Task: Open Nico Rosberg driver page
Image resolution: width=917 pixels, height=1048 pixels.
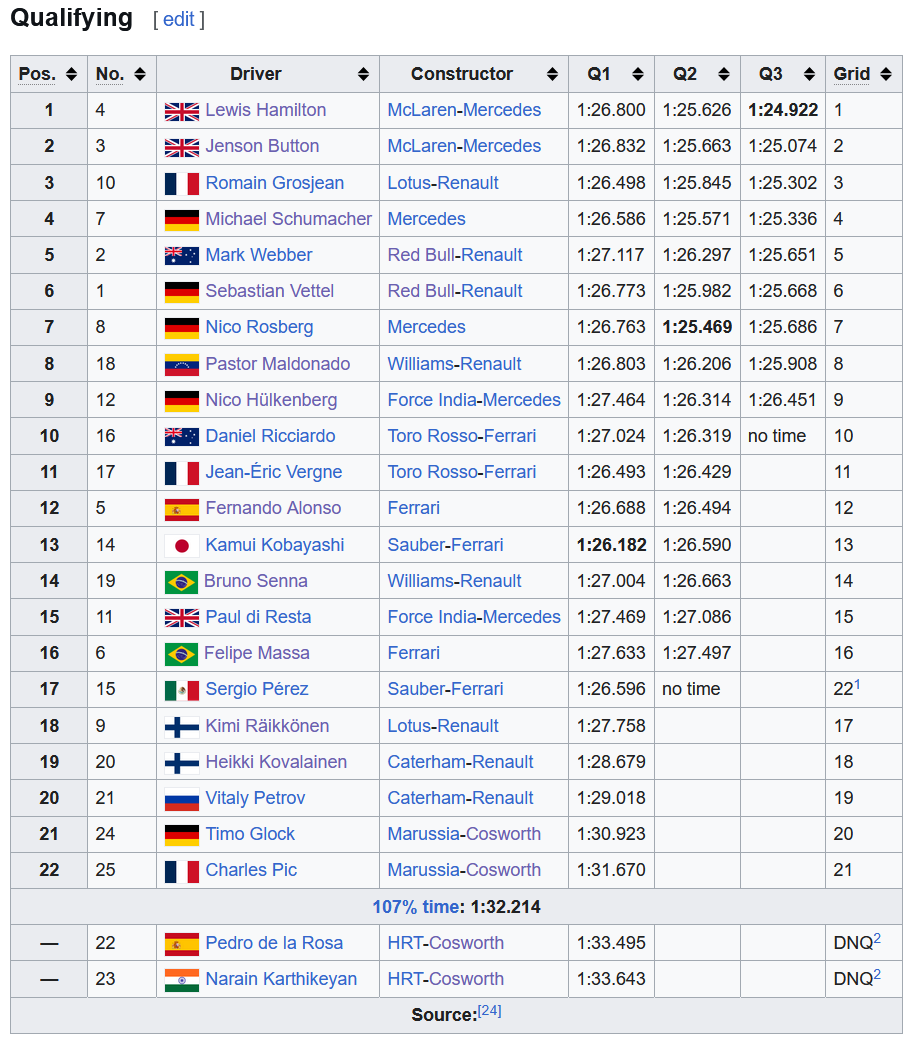Action: pyautogui.click(x=259, y=328)
